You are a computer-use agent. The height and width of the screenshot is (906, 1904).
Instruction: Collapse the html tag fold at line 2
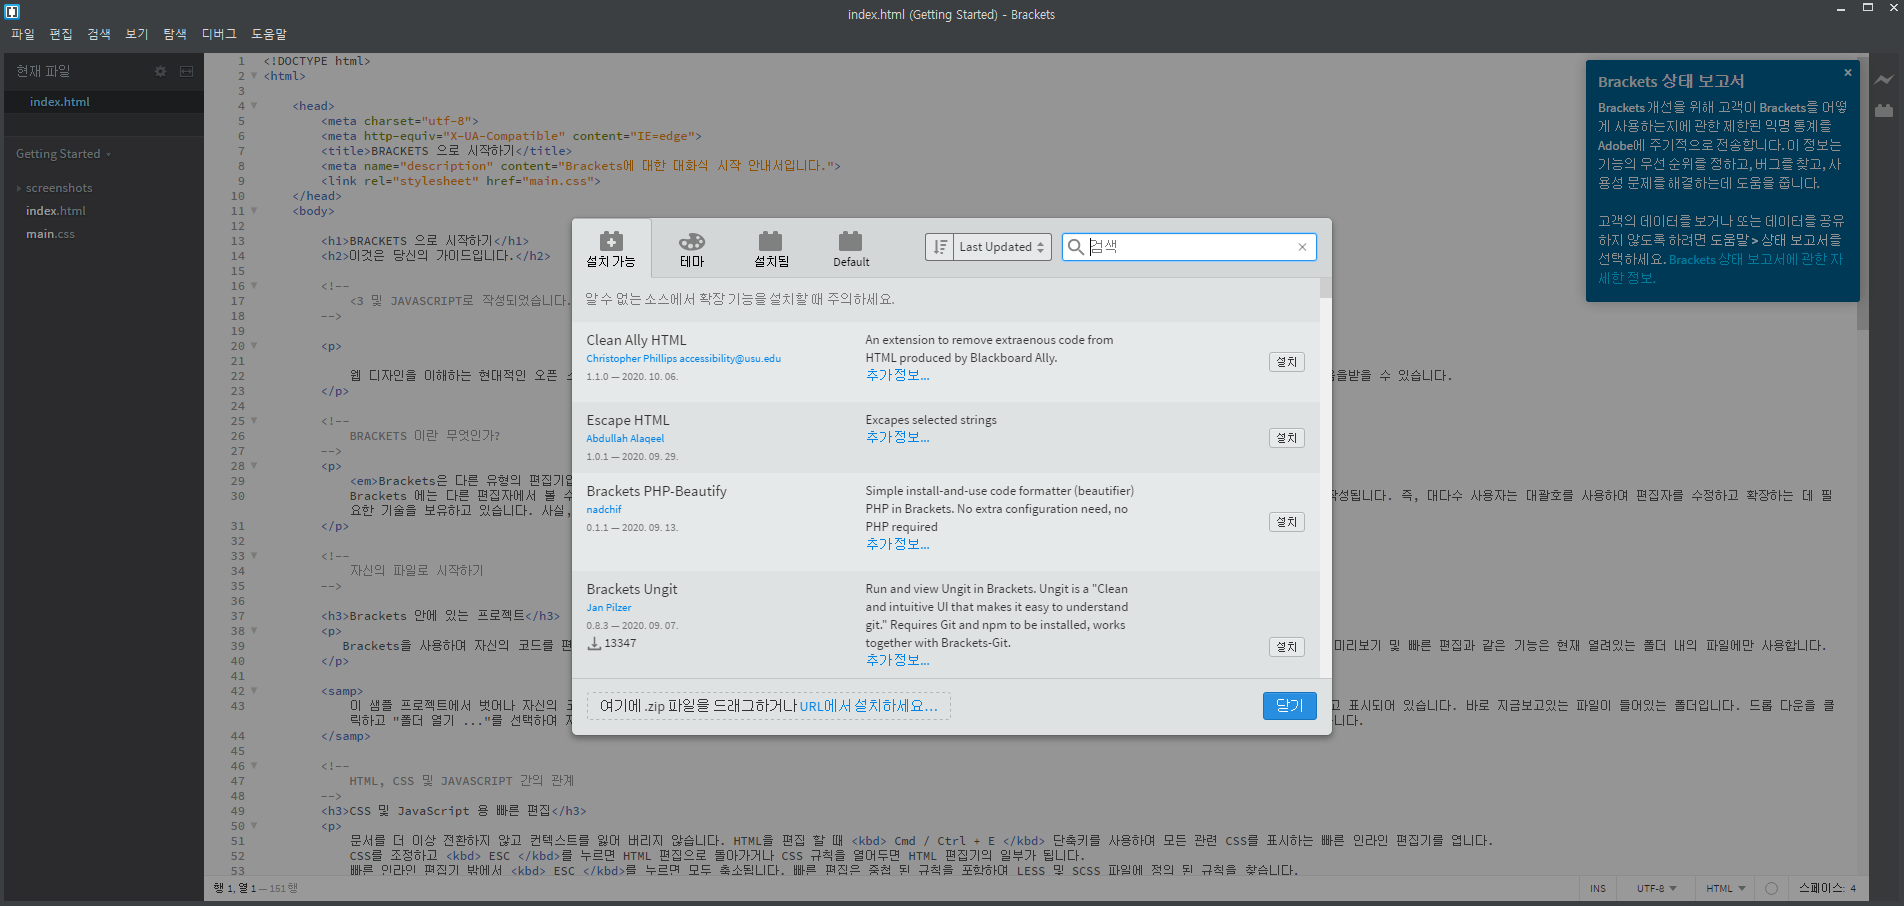pyautogui.click(x=254, y=76)
